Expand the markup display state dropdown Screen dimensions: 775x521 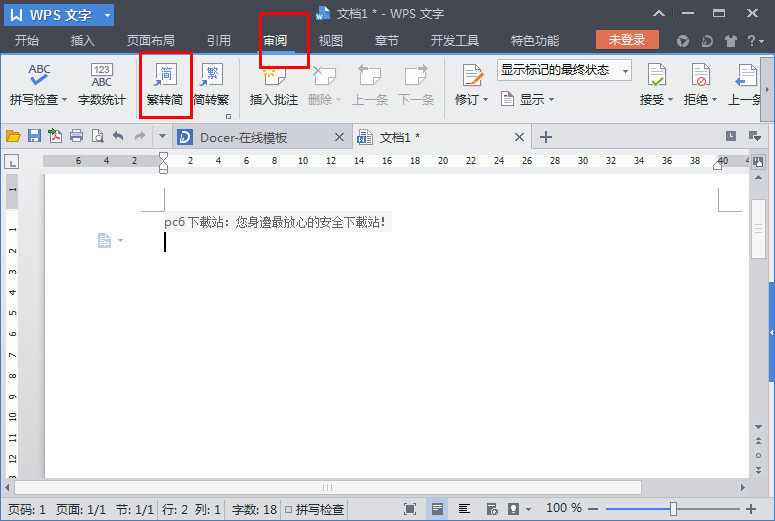[x=625, y=71]
